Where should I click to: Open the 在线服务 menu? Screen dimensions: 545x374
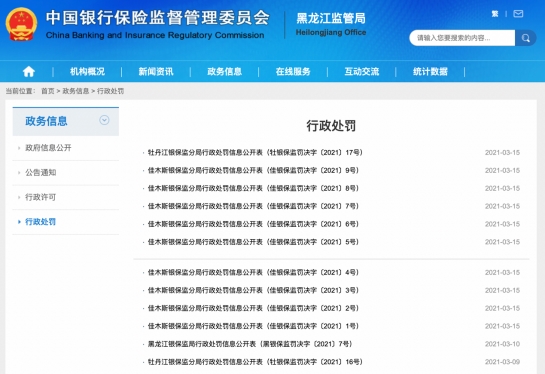click(x=293, y=72)
